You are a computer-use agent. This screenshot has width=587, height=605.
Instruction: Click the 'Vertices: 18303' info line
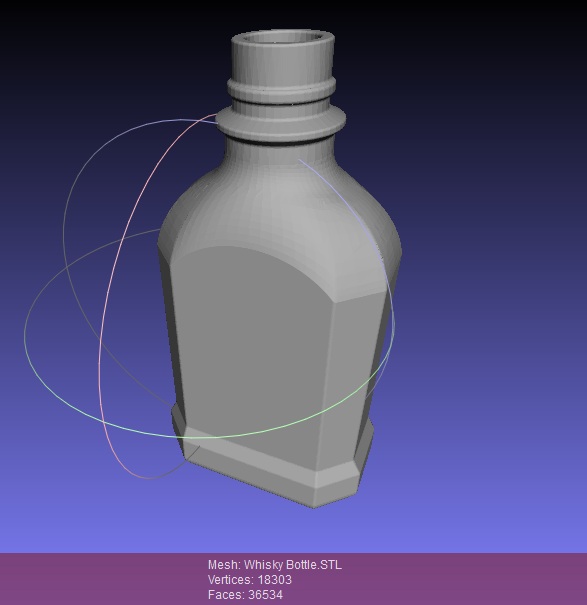pos(250,580)
